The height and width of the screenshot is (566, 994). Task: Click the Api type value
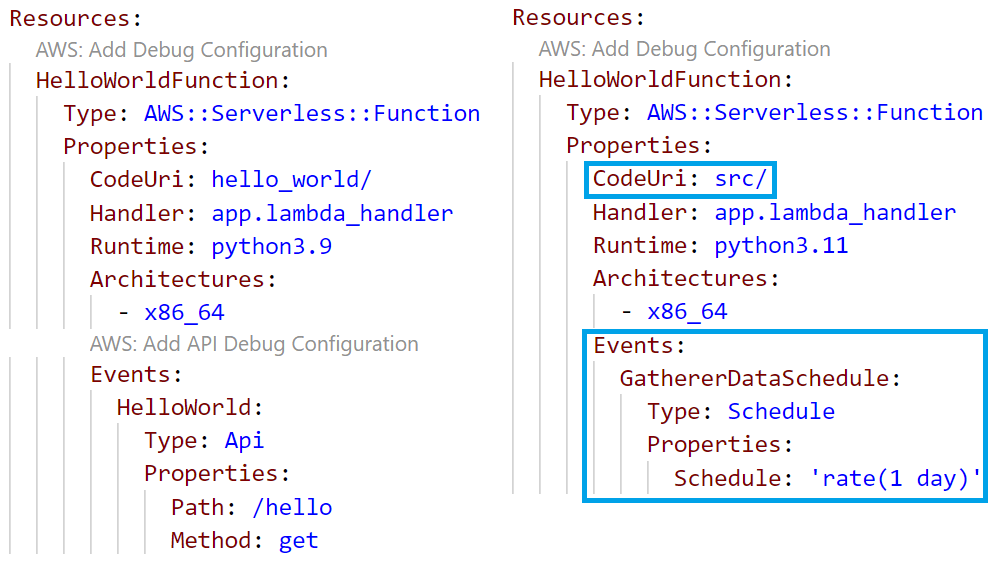coord(244,441)
